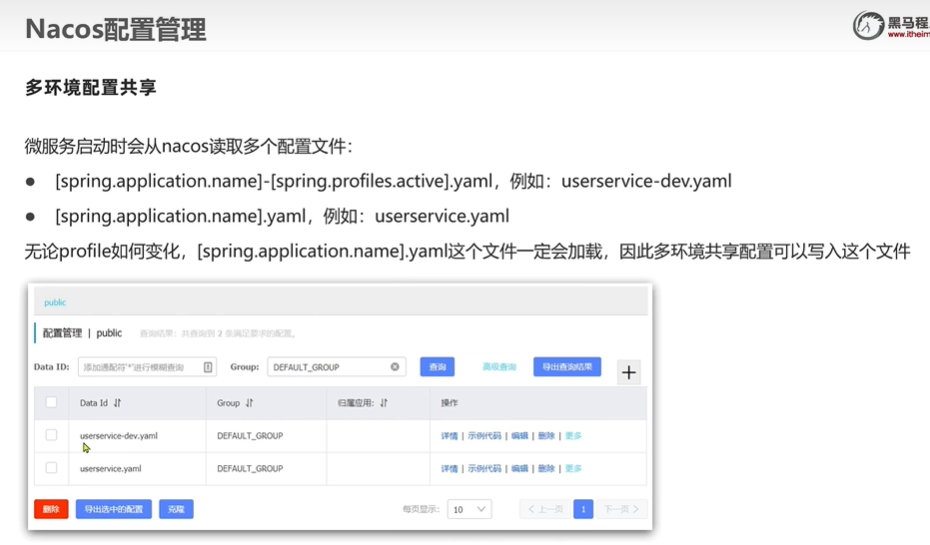Click 删除 link for userservice.yaml
930x545 pixels.
click(546, 468)
